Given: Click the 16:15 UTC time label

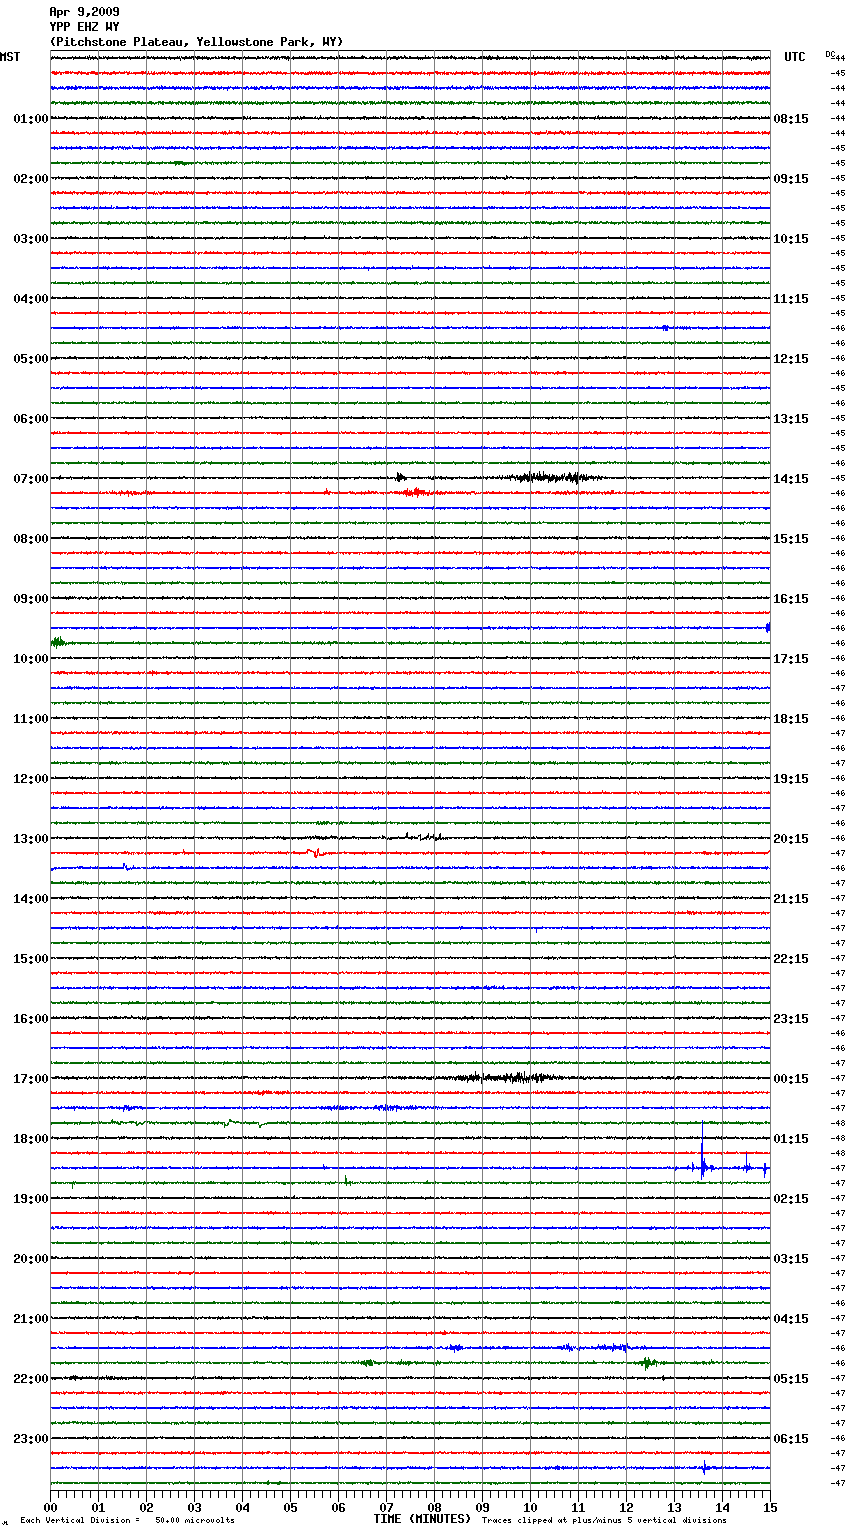Looking at the screenshot, I should pyautogui.click(x=791, y=599).
